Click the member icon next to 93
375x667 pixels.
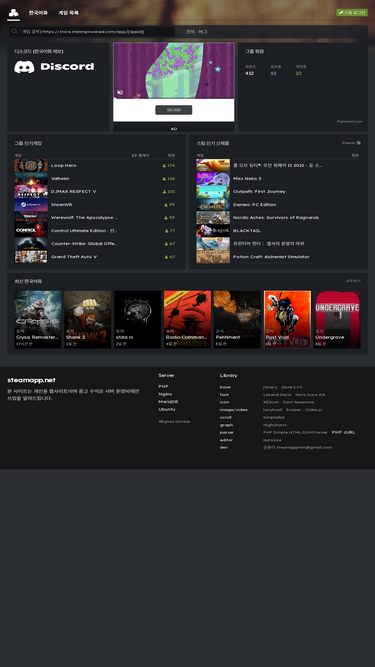coord(166,218)
